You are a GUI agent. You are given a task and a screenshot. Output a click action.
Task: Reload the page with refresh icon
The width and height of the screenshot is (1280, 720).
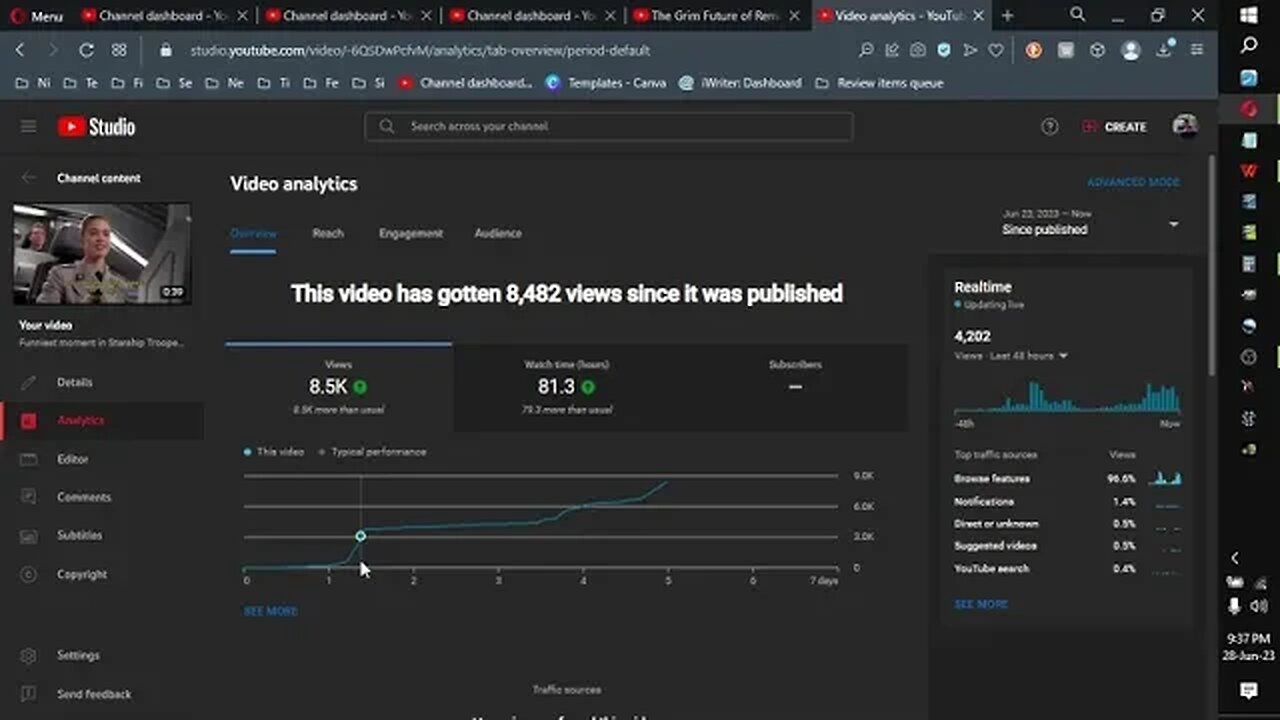tap(86, 50)
